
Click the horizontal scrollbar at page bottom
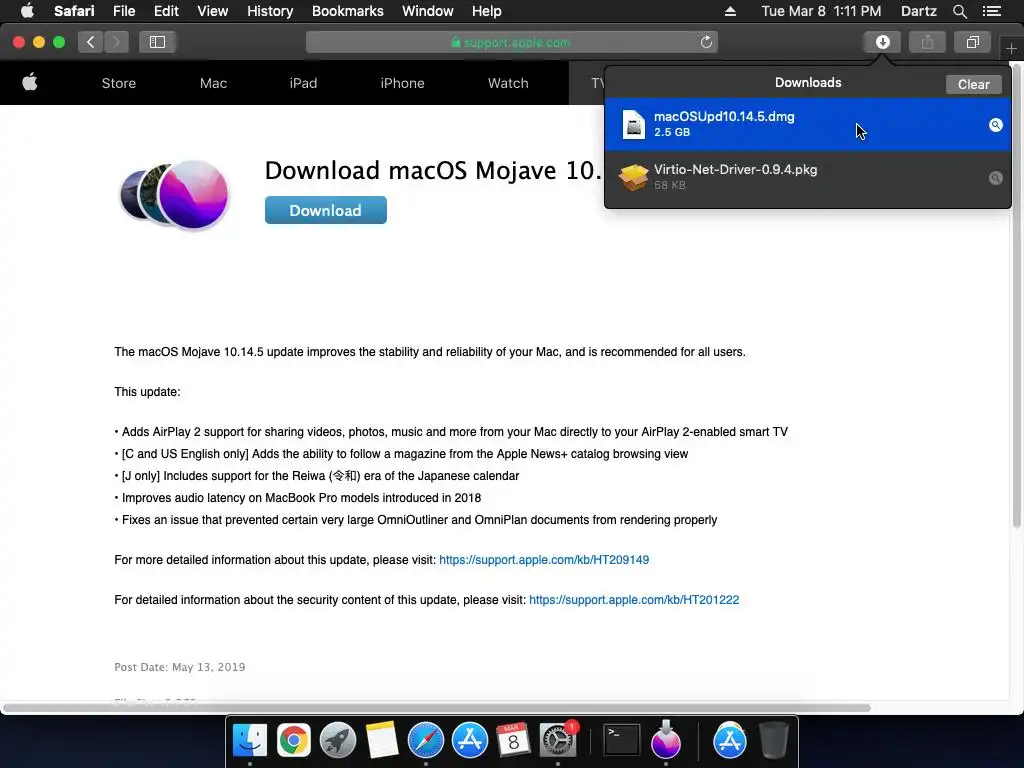coord(436,708)
